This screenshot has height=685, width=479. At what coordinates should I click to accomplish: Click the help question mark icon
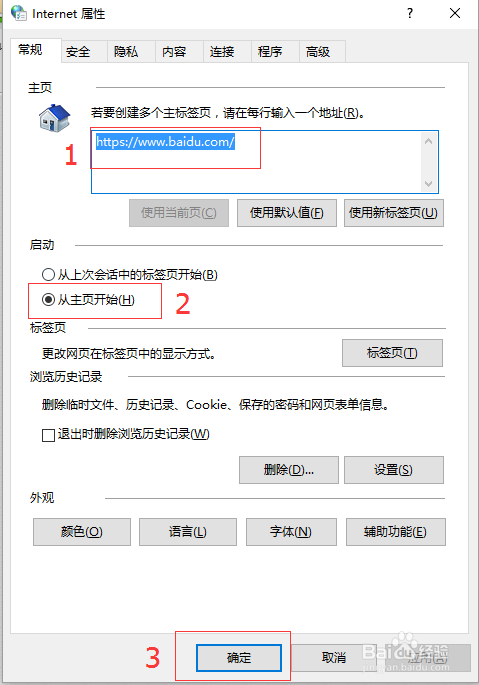[410, 13]
